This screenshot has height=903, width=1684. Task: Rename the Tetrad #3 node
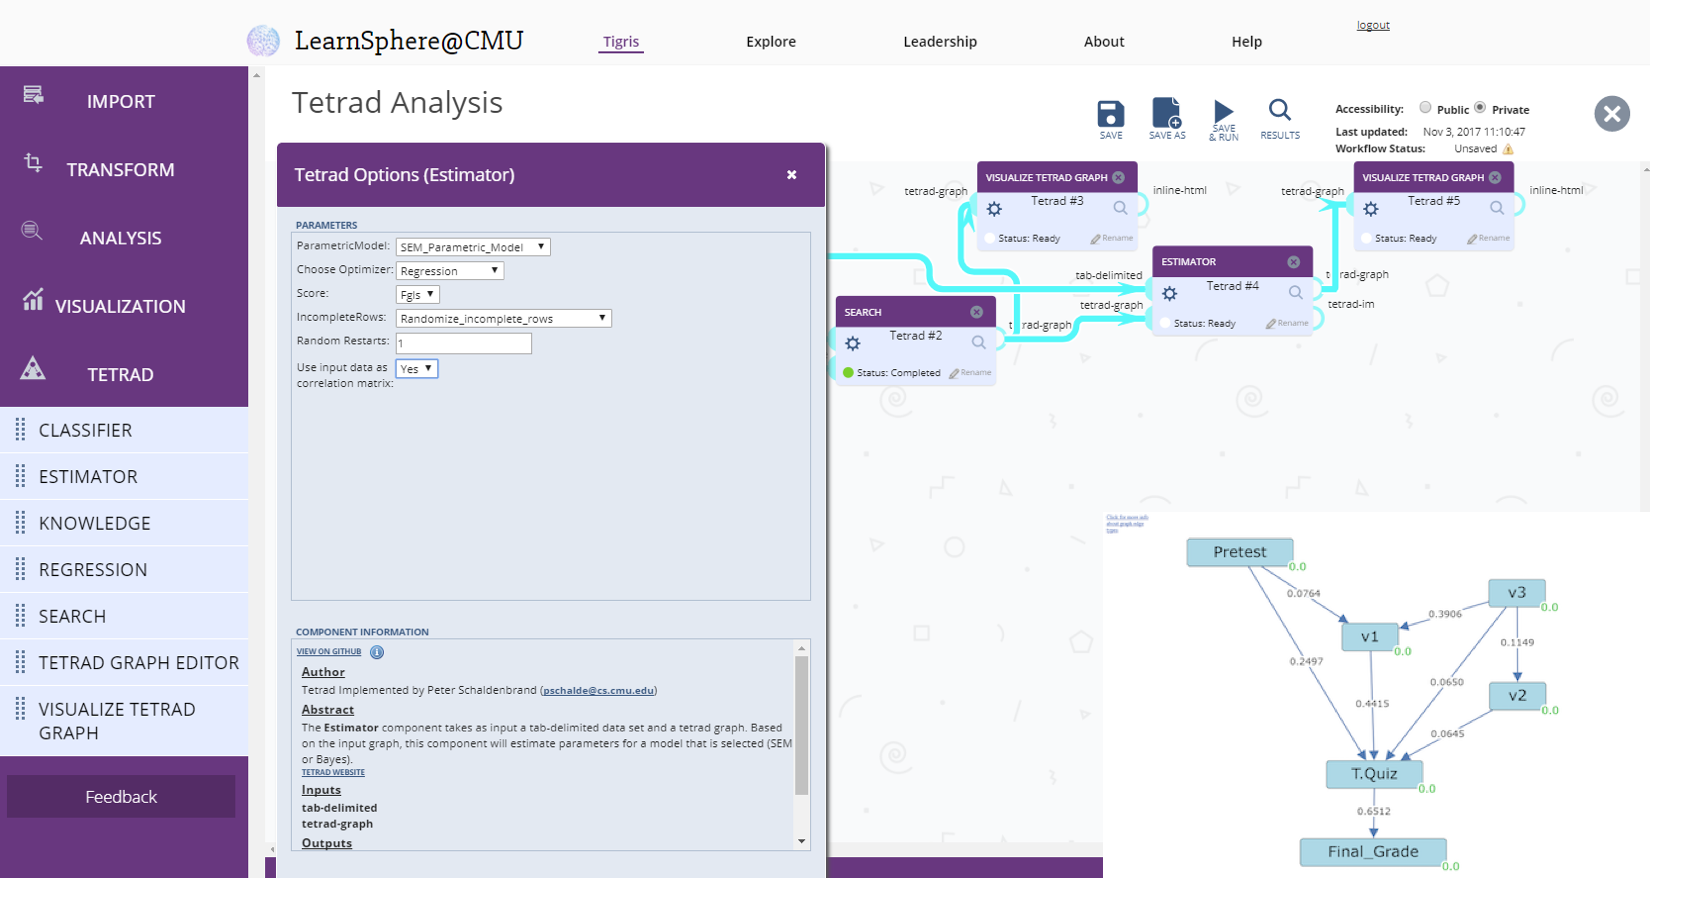(1112, 239)
